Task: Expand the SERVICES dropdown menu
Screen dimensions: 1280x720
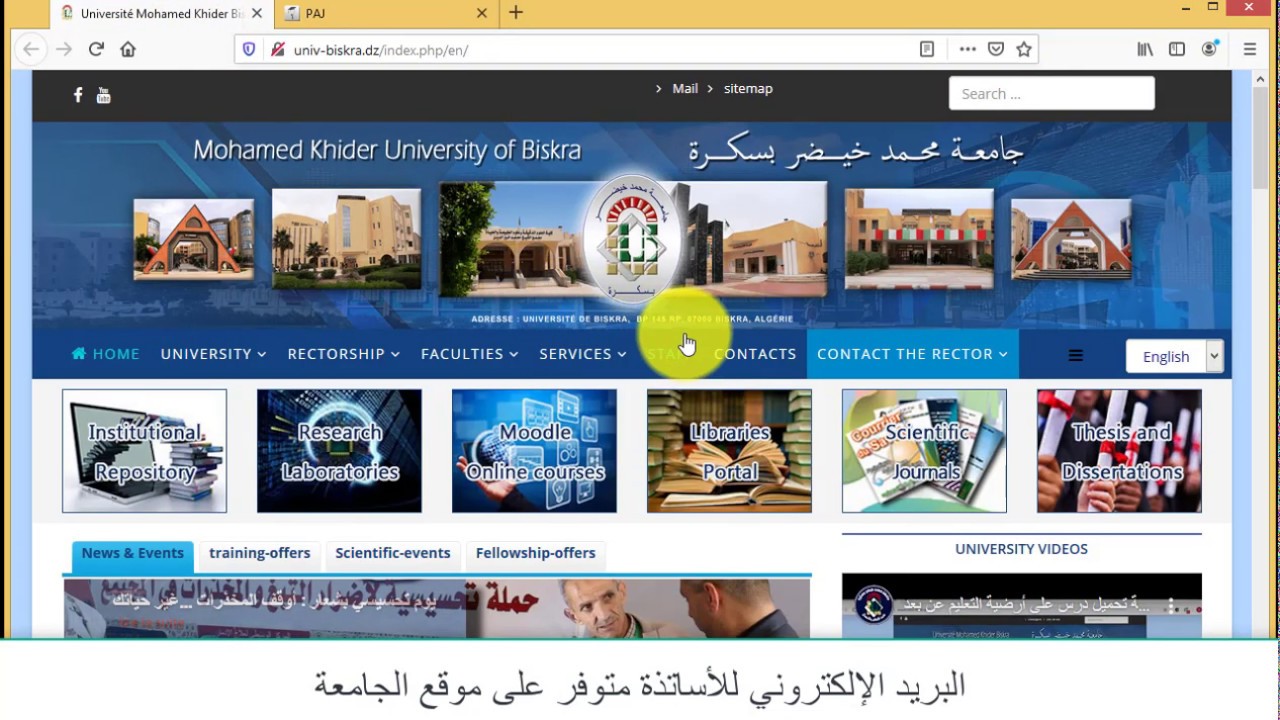Action: [583, 354]
